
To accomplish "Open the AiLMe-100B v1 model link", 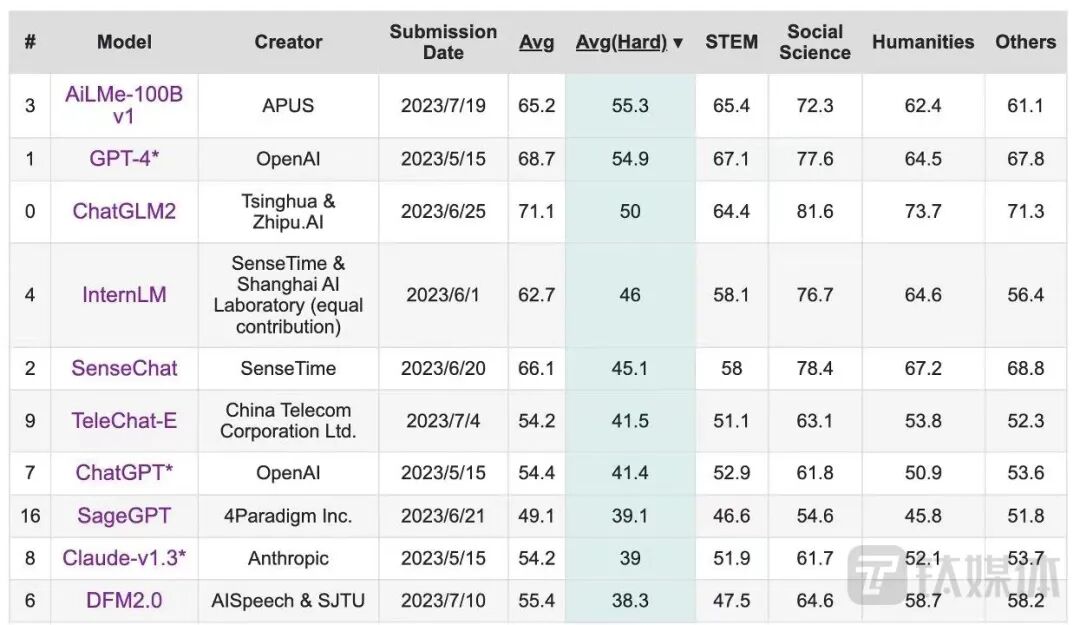I will [124, 105].
